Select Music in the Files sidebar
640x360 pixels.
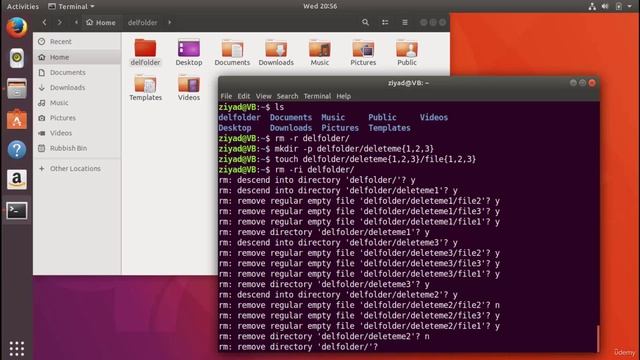[77, 103]
